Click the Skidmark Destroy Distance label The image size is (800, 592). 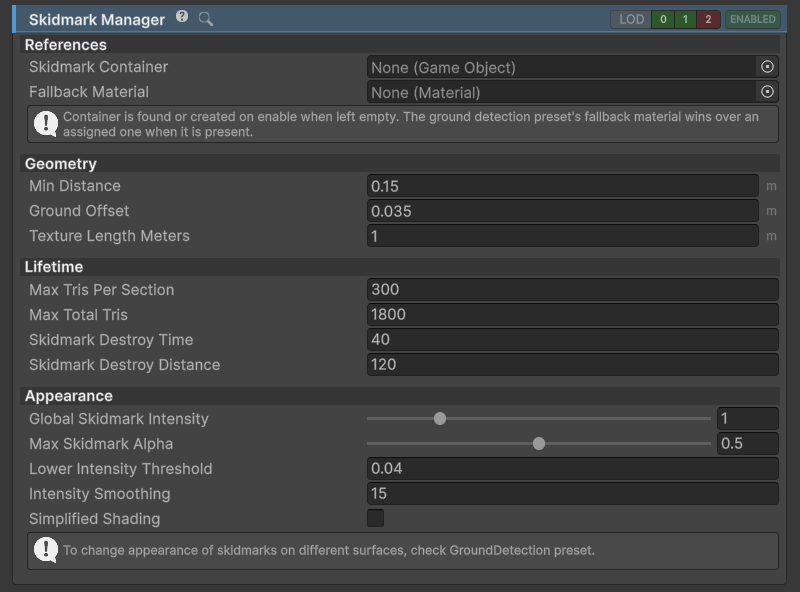[x=124, y=364]
